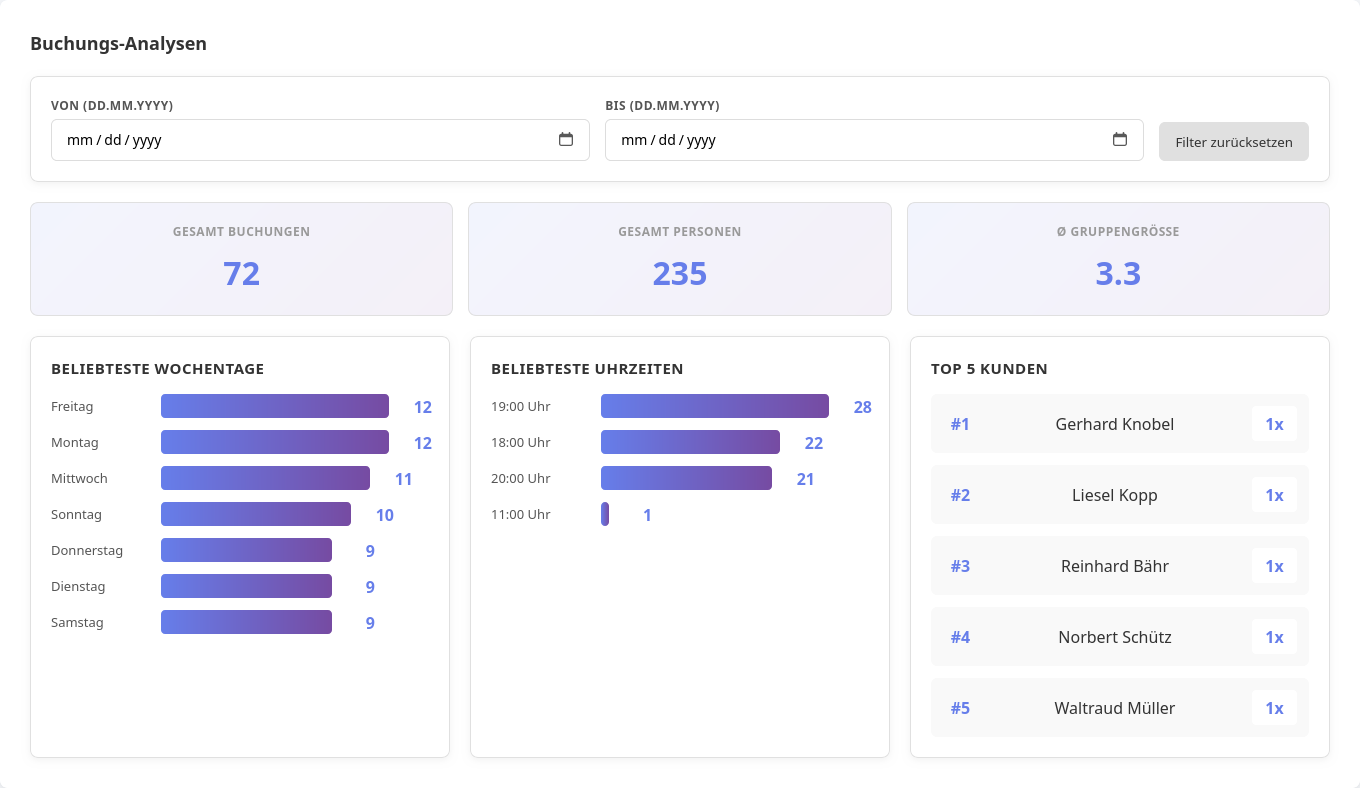Select the Gesamt Personen statistic card
This screenshot has width=1360, height=788.
point(679,258)
